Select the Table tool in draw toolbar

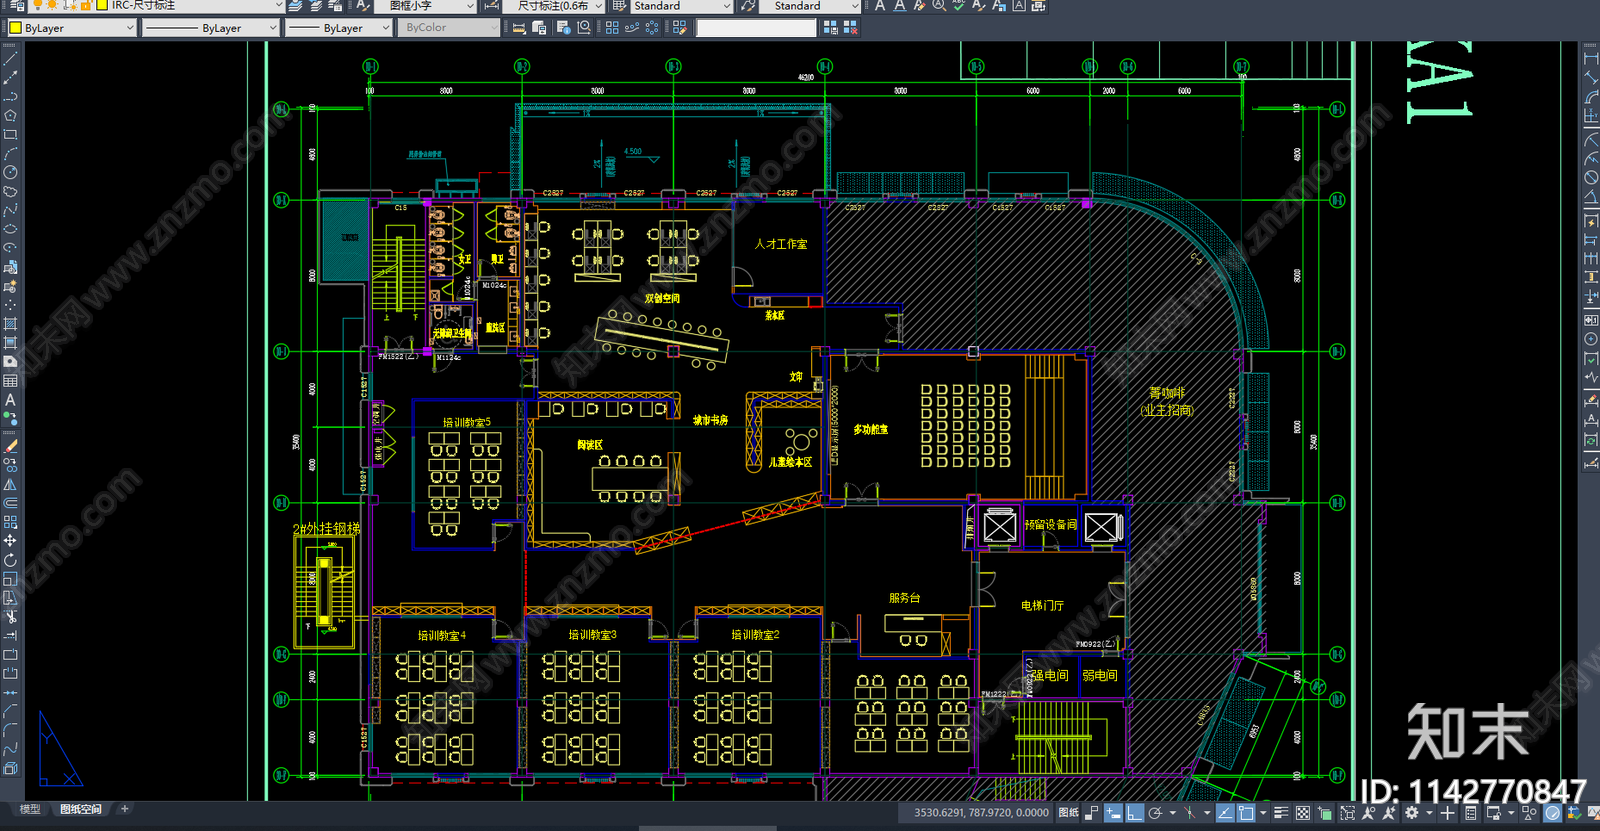10,381
